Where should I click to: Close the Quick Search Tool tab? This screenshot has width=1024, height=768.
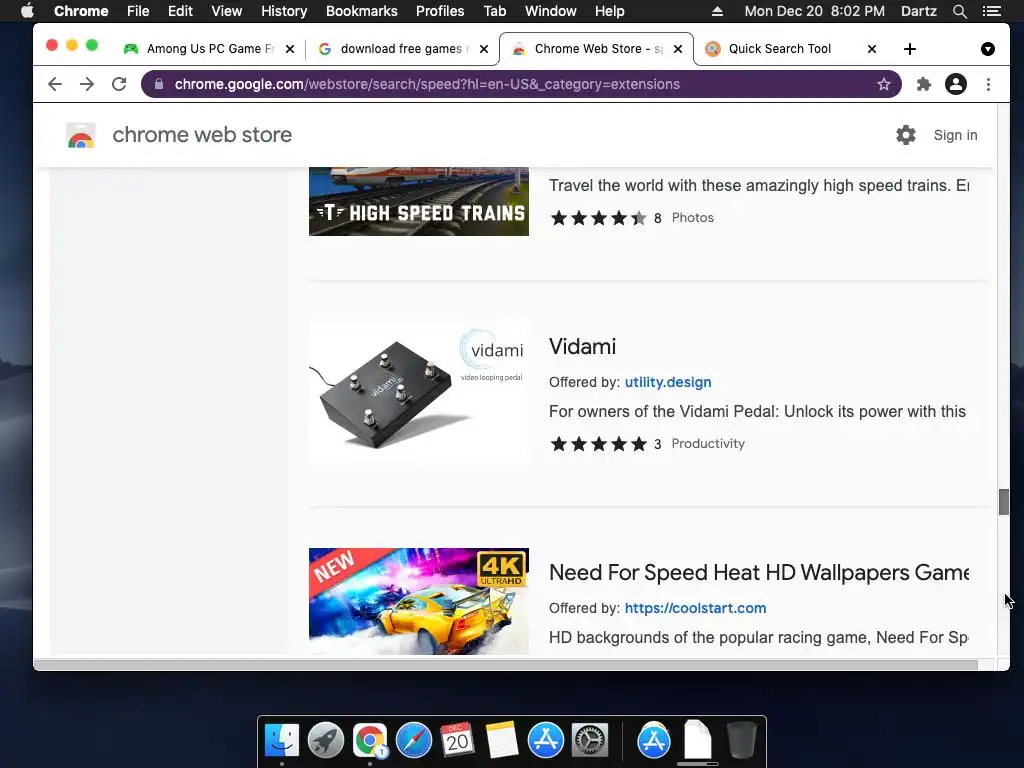(x=872, y=49)
